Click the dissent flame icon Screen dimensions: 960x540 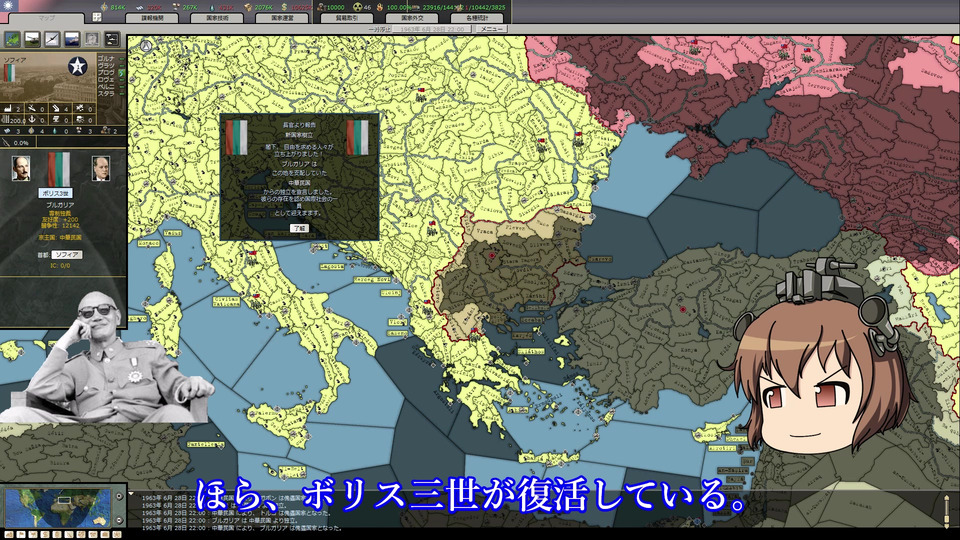pos(380,7)
